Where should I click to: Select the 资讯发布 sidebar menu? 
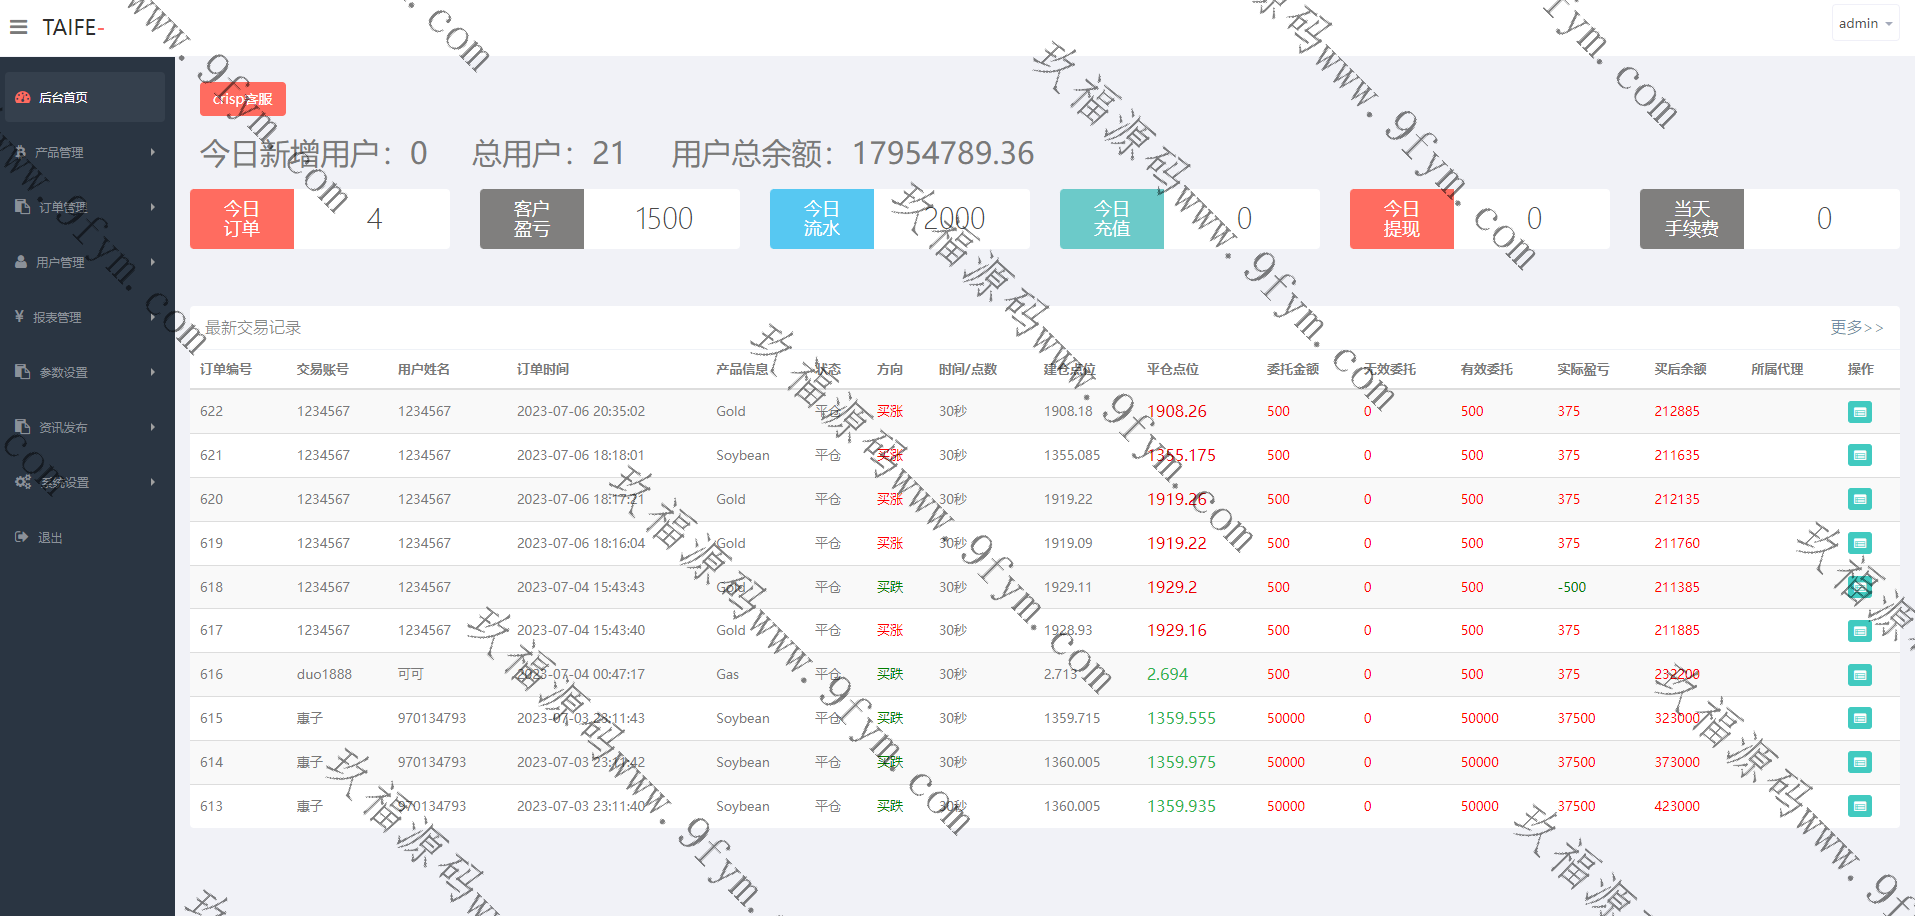point(86,427)
